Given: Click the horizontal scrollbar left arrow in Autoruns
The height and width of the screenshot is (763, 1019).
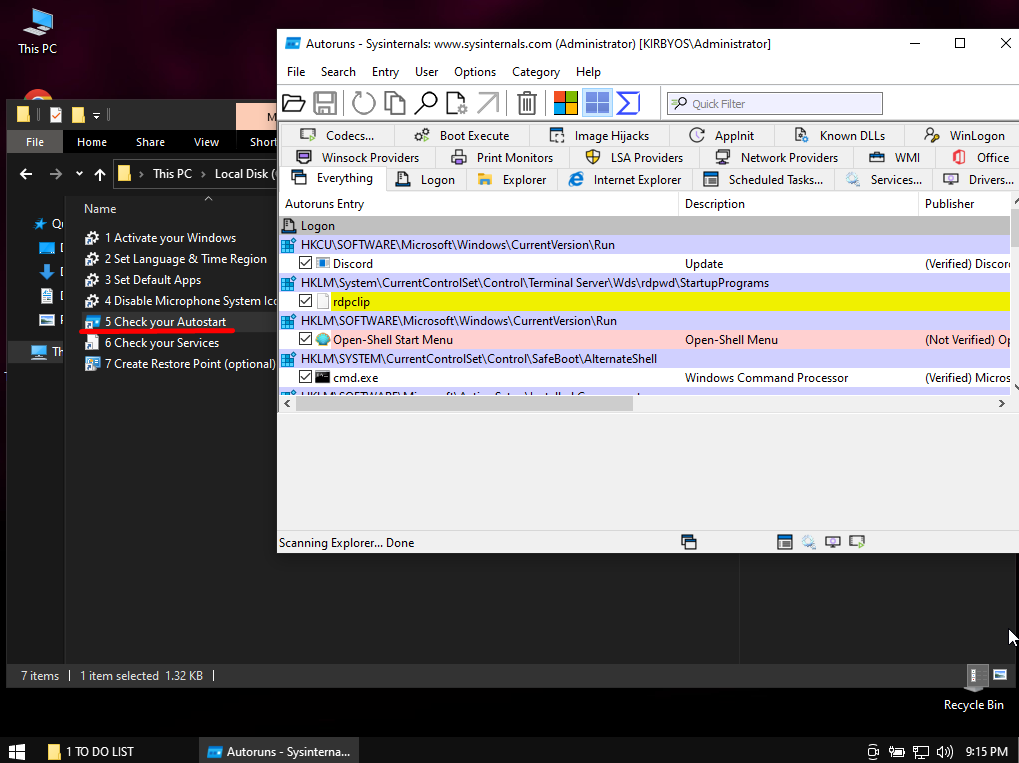Looking at the screenshot, I should tap(287, 404).
